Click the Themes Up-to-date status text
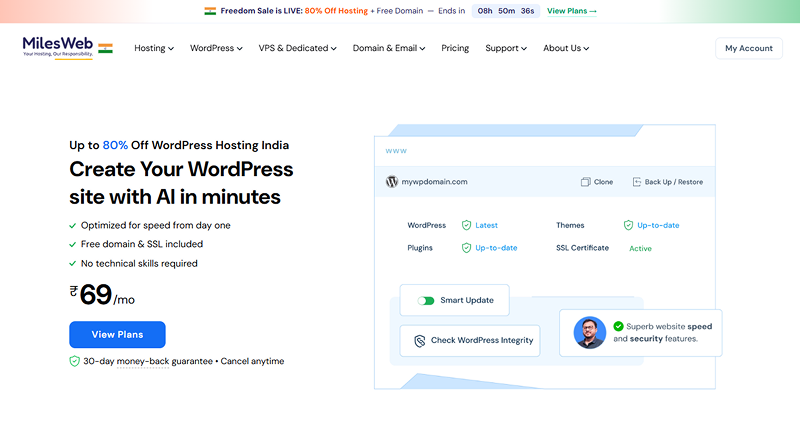The width and height of the screenshot is (800, 445). 658,225
